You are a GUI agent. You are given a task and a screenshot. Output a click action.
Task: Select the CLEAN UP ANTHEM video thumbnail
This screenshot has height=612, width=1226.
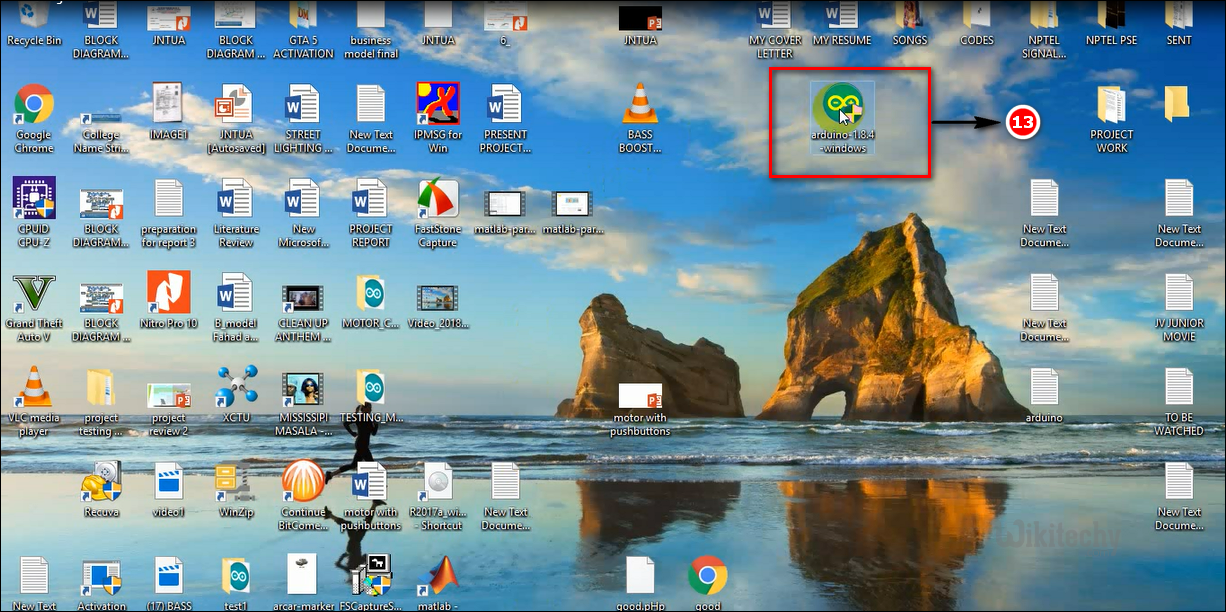pyautogui.click(x=302, y=296)
